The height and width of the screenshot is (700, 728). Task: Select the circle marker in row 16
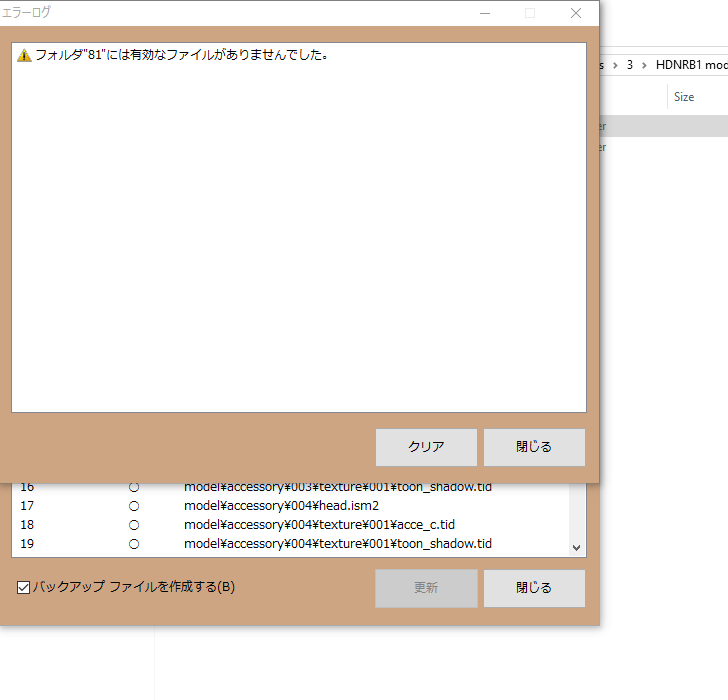[x=134, y=488]
